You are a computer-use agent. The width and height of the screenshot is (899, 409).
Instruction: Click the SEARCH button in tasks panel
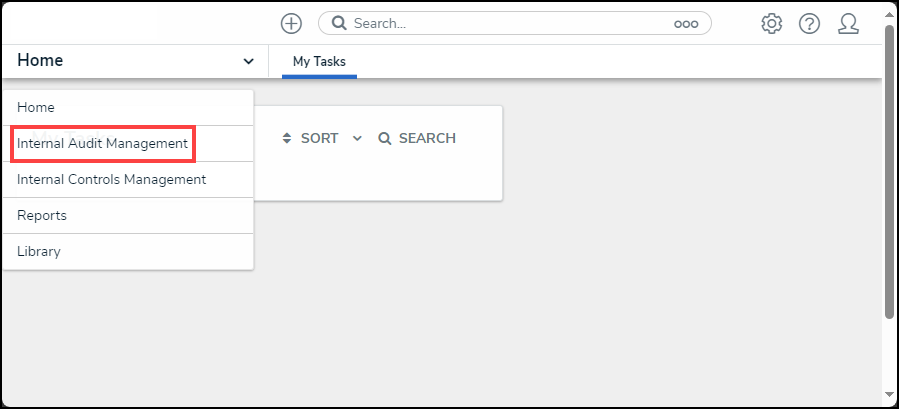tap(417, 139)
